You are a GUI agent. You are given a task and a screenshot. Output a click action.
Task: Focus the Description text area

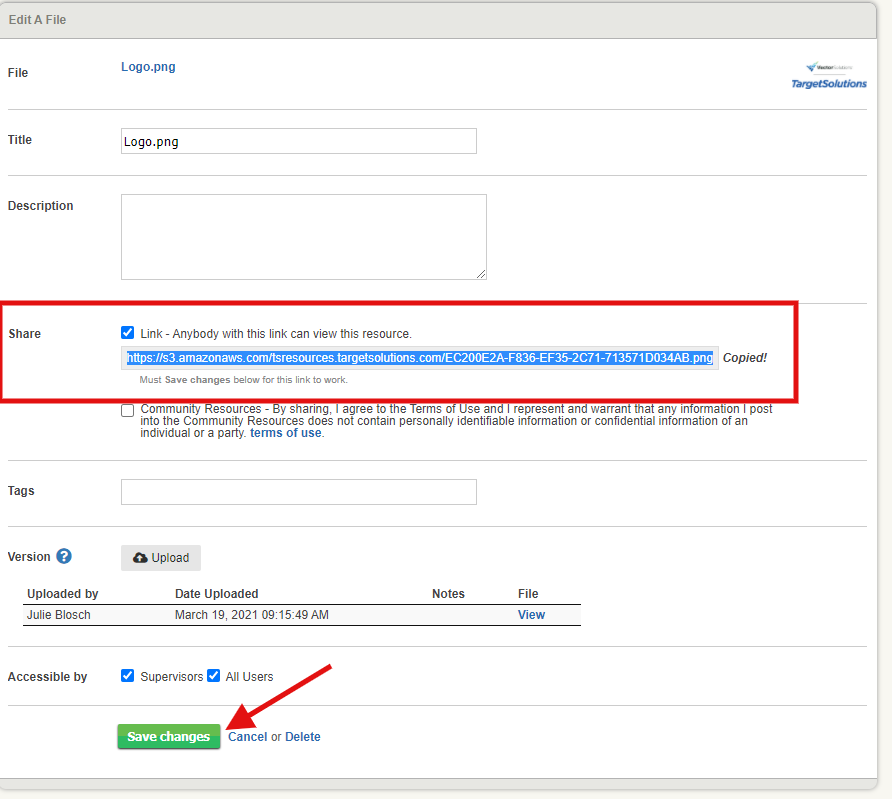click(303, 236)
